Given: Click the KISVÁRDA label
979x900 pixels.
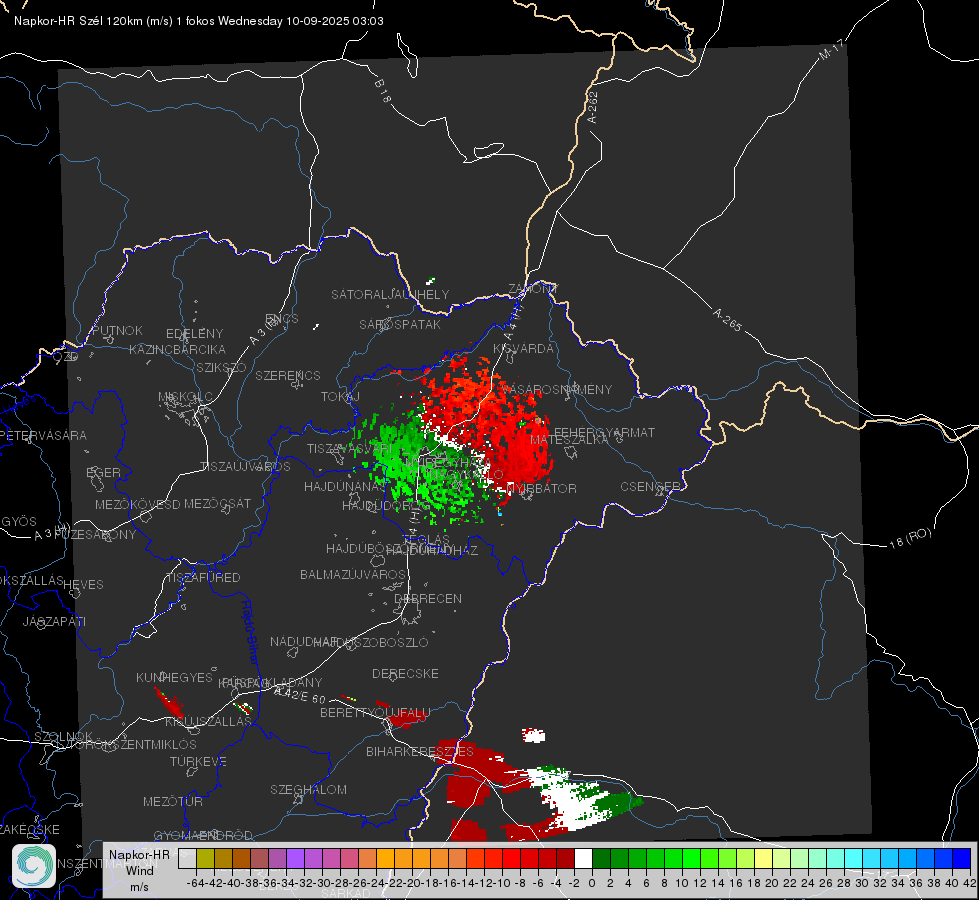Looking at the screenshot, I should (523, 349).
